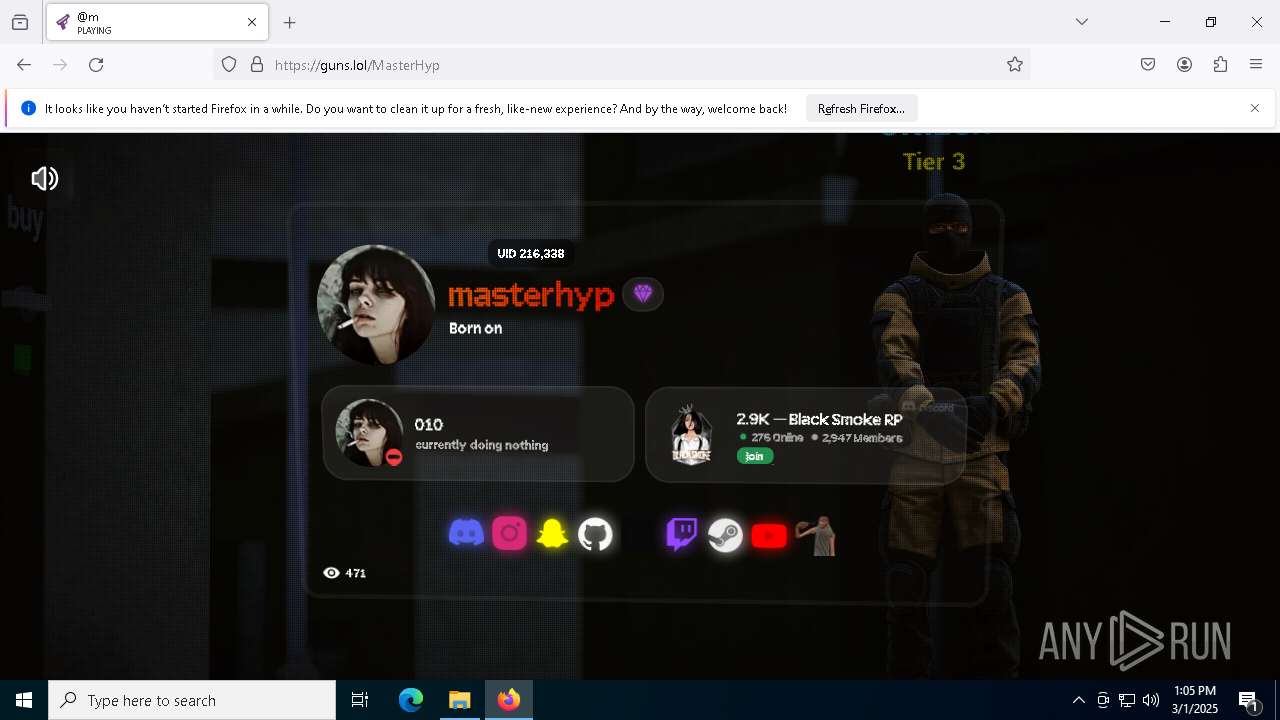1280x720 pixels.
Task: Click the profile view count eye icon
Action: click(x=331, y=573)
